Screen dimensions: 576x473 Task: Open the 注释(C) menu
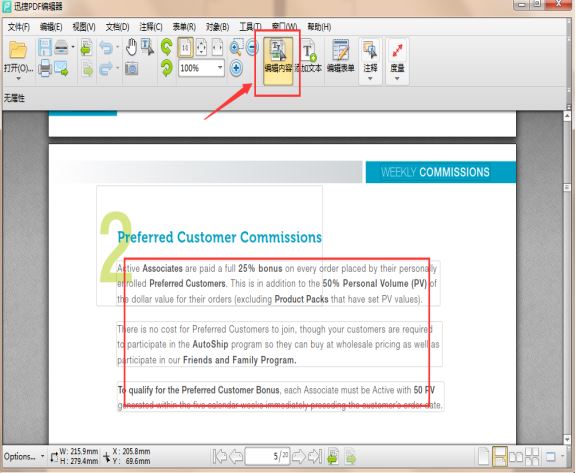point(151,27)
